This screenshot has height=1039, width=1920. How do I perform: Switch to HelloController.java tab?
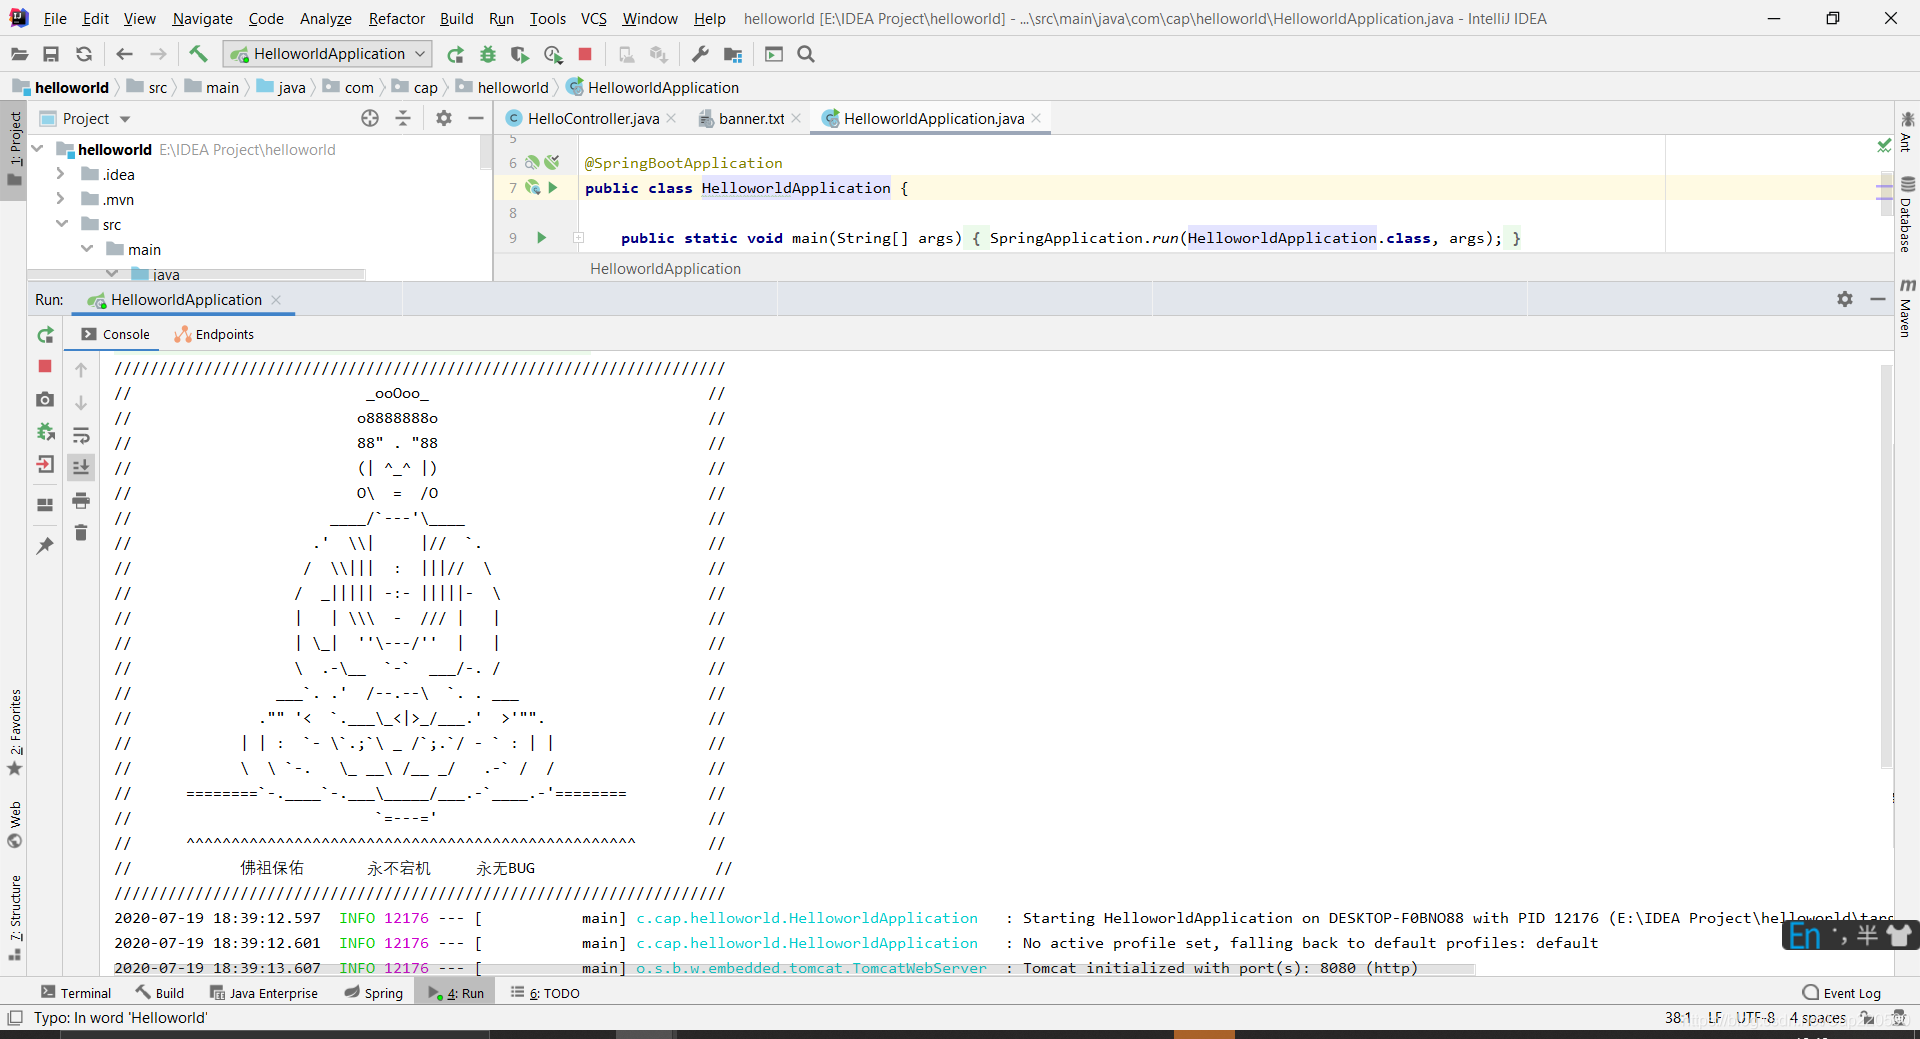583,118
